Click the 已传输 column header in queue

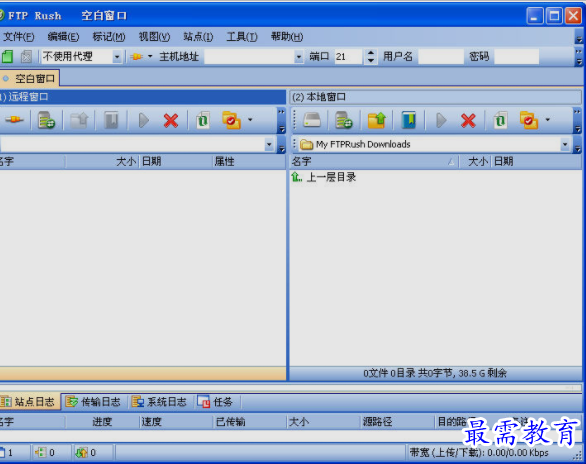coord(249,422)
